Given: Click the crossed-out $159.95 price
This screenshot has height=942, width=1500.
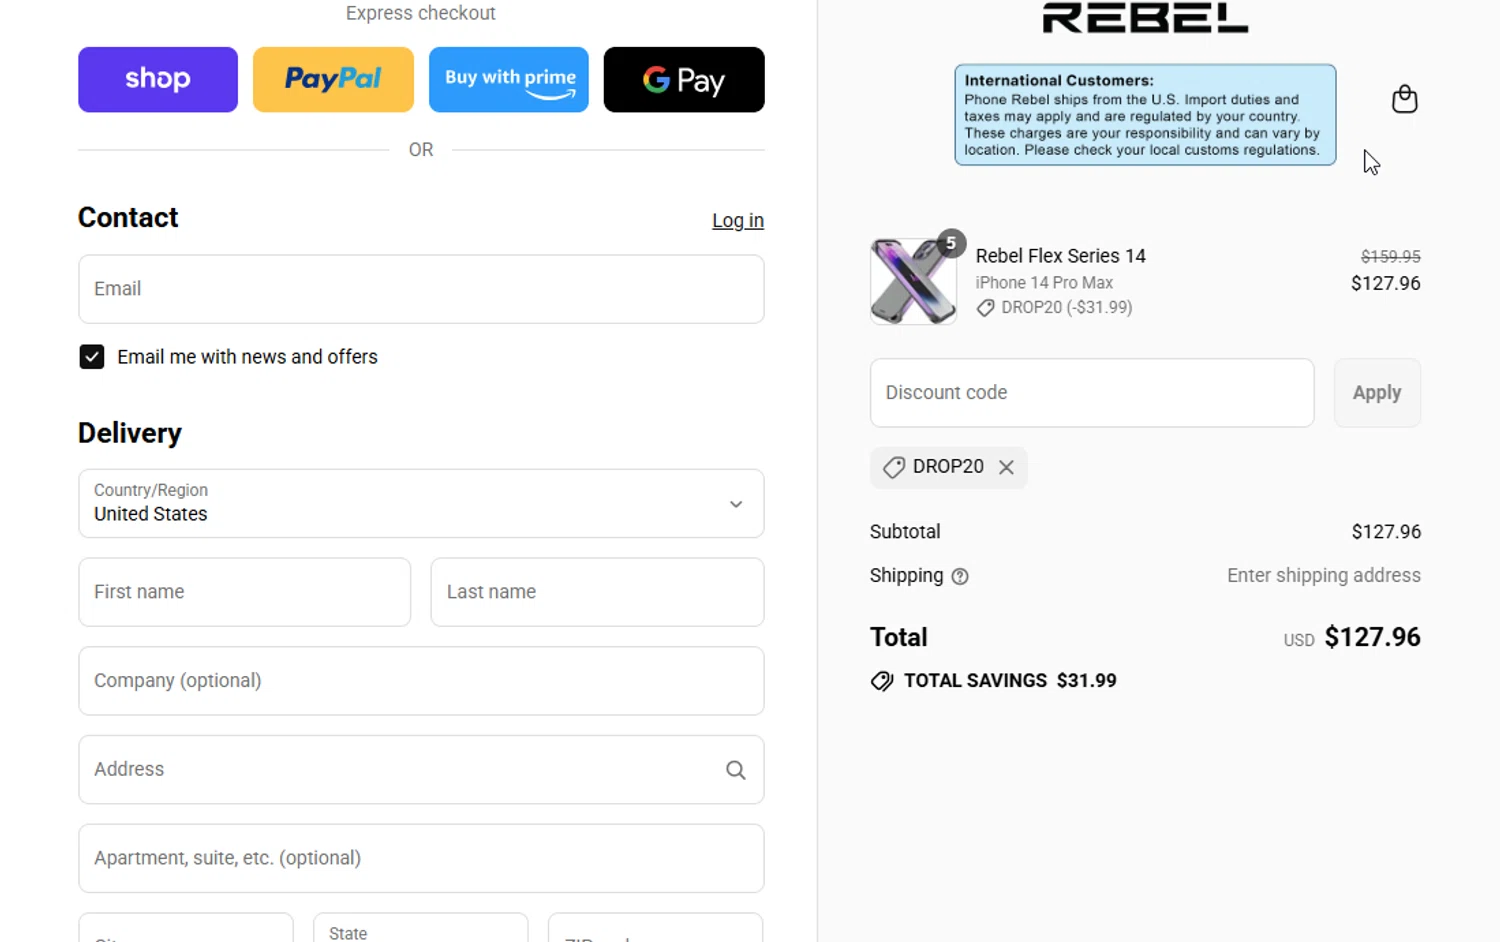Looking at the screenshot, I should pyautogui.click(x=1390, y=257).
